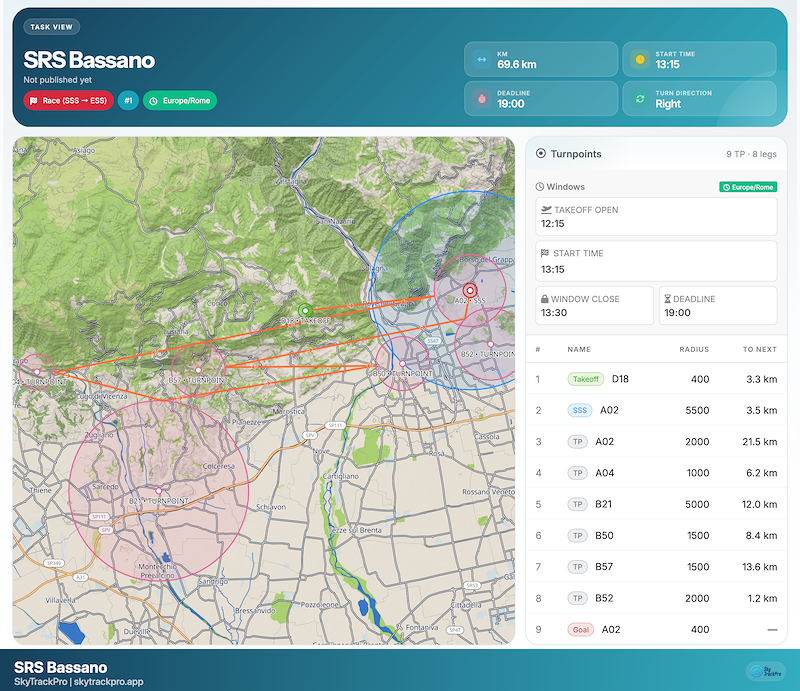Click the lock icon by WINDOW CLOSE
The image size is (800, 691).
tap(544, 299)
